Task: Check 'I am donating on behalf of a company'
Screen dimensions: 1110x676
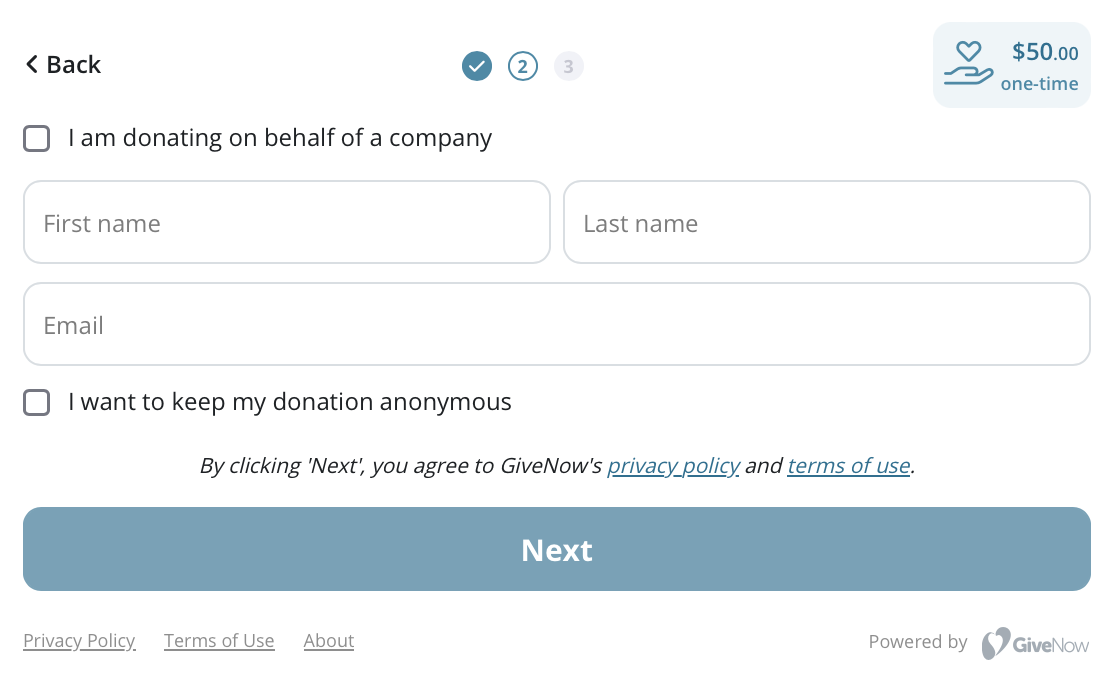Action: [x=36, y=138]
